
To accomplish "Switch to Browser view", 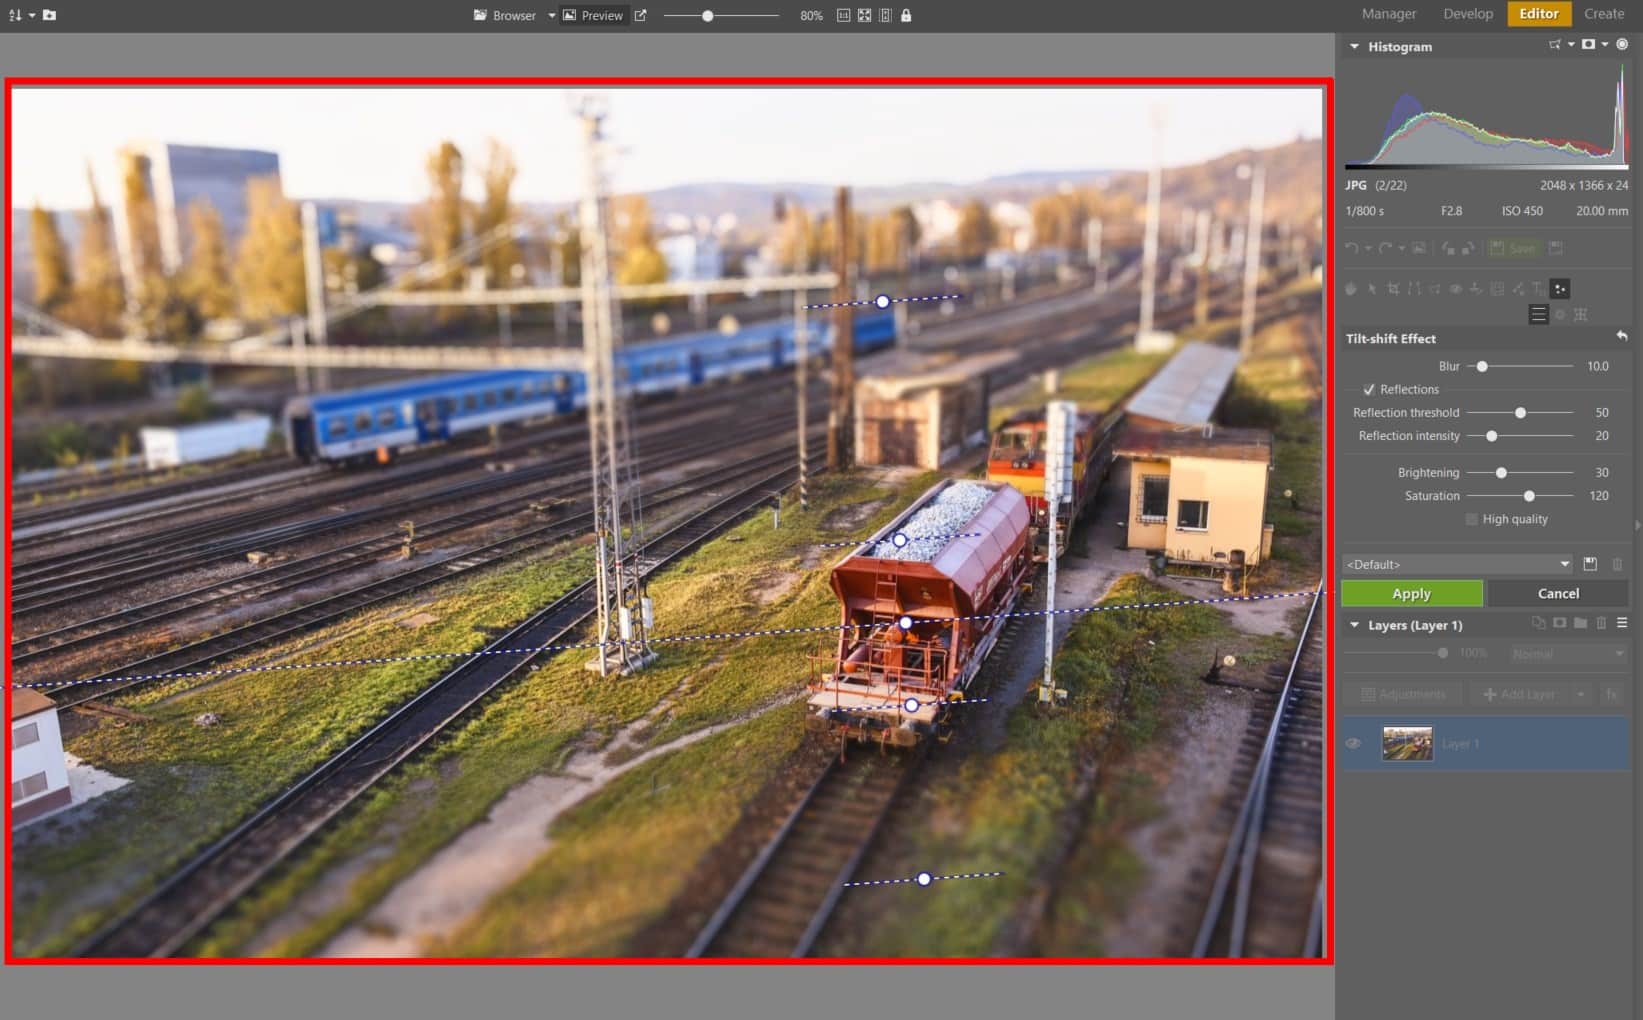I will click(505, 15).
